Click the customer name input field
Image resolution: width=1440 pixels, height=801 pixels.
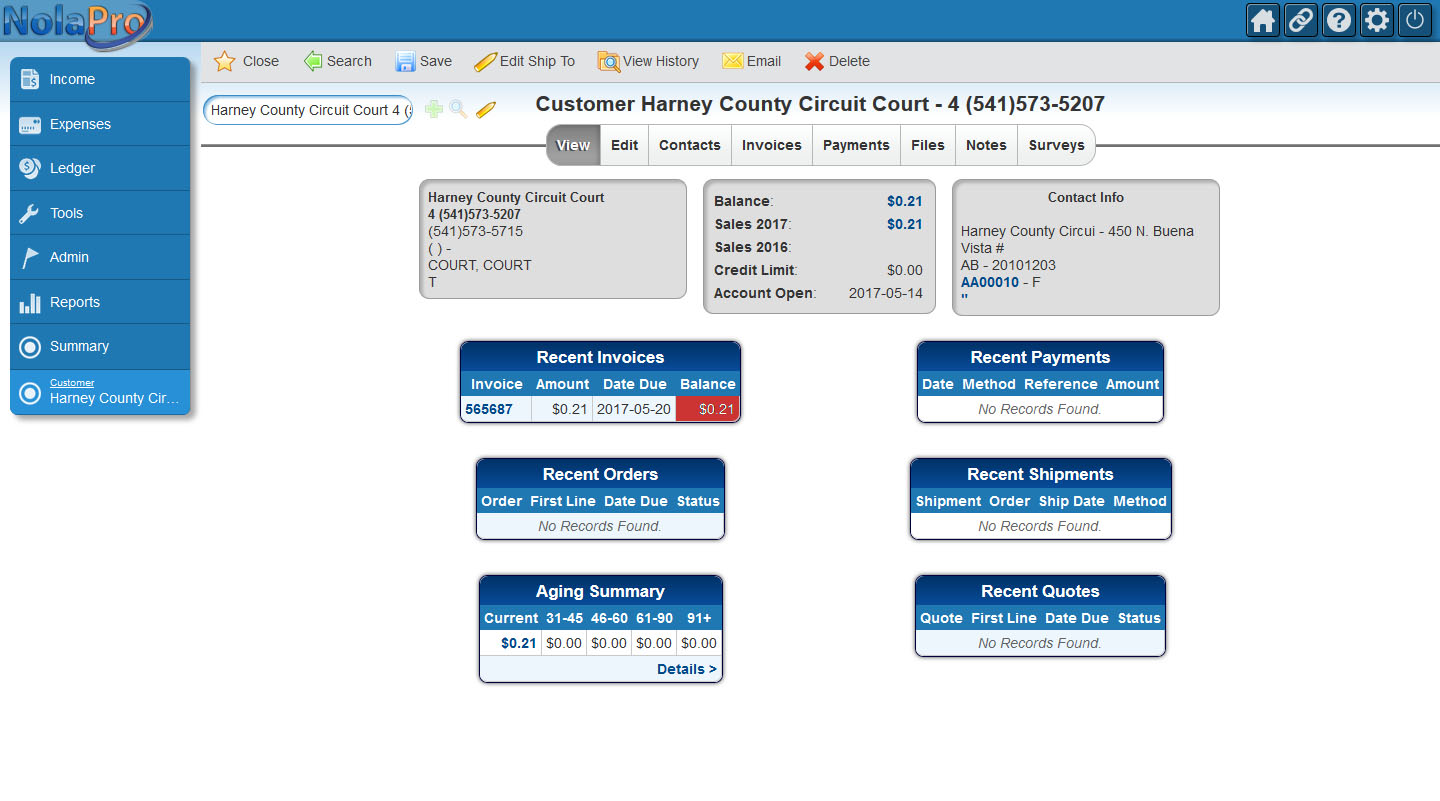tap(308, 110)
